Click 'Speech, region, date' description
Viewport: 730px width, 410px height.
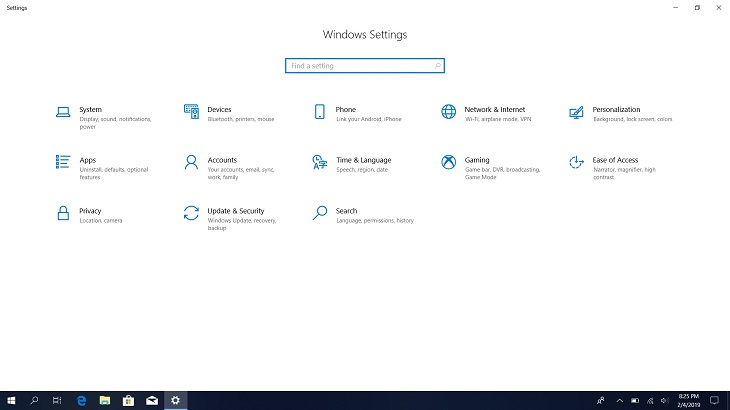pyautogui.click(x=362, y=170)
